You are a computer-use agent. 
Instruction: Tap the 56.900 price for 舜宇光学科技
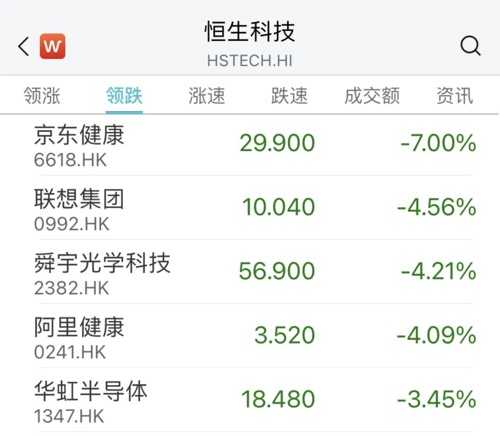click(x=277, y=271)
